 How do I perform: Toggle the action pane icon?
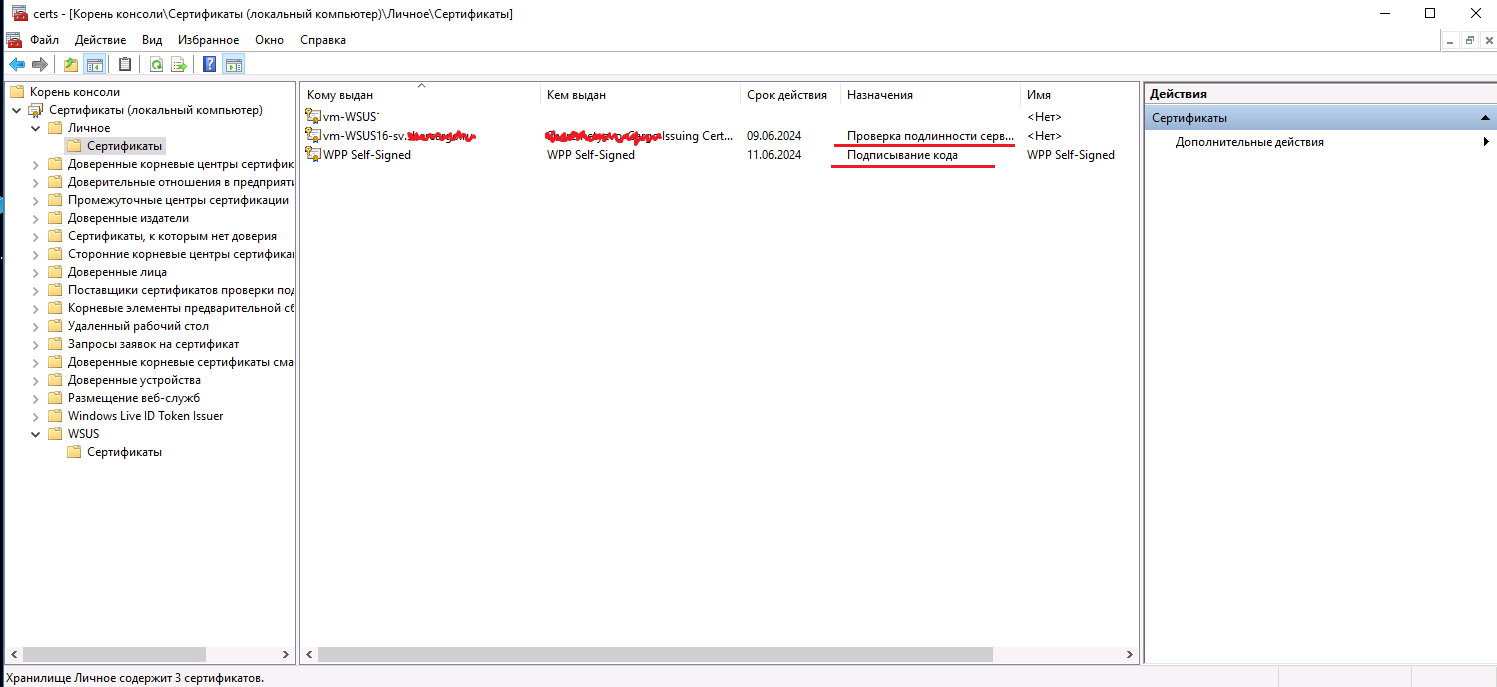(x=233, y=63)
